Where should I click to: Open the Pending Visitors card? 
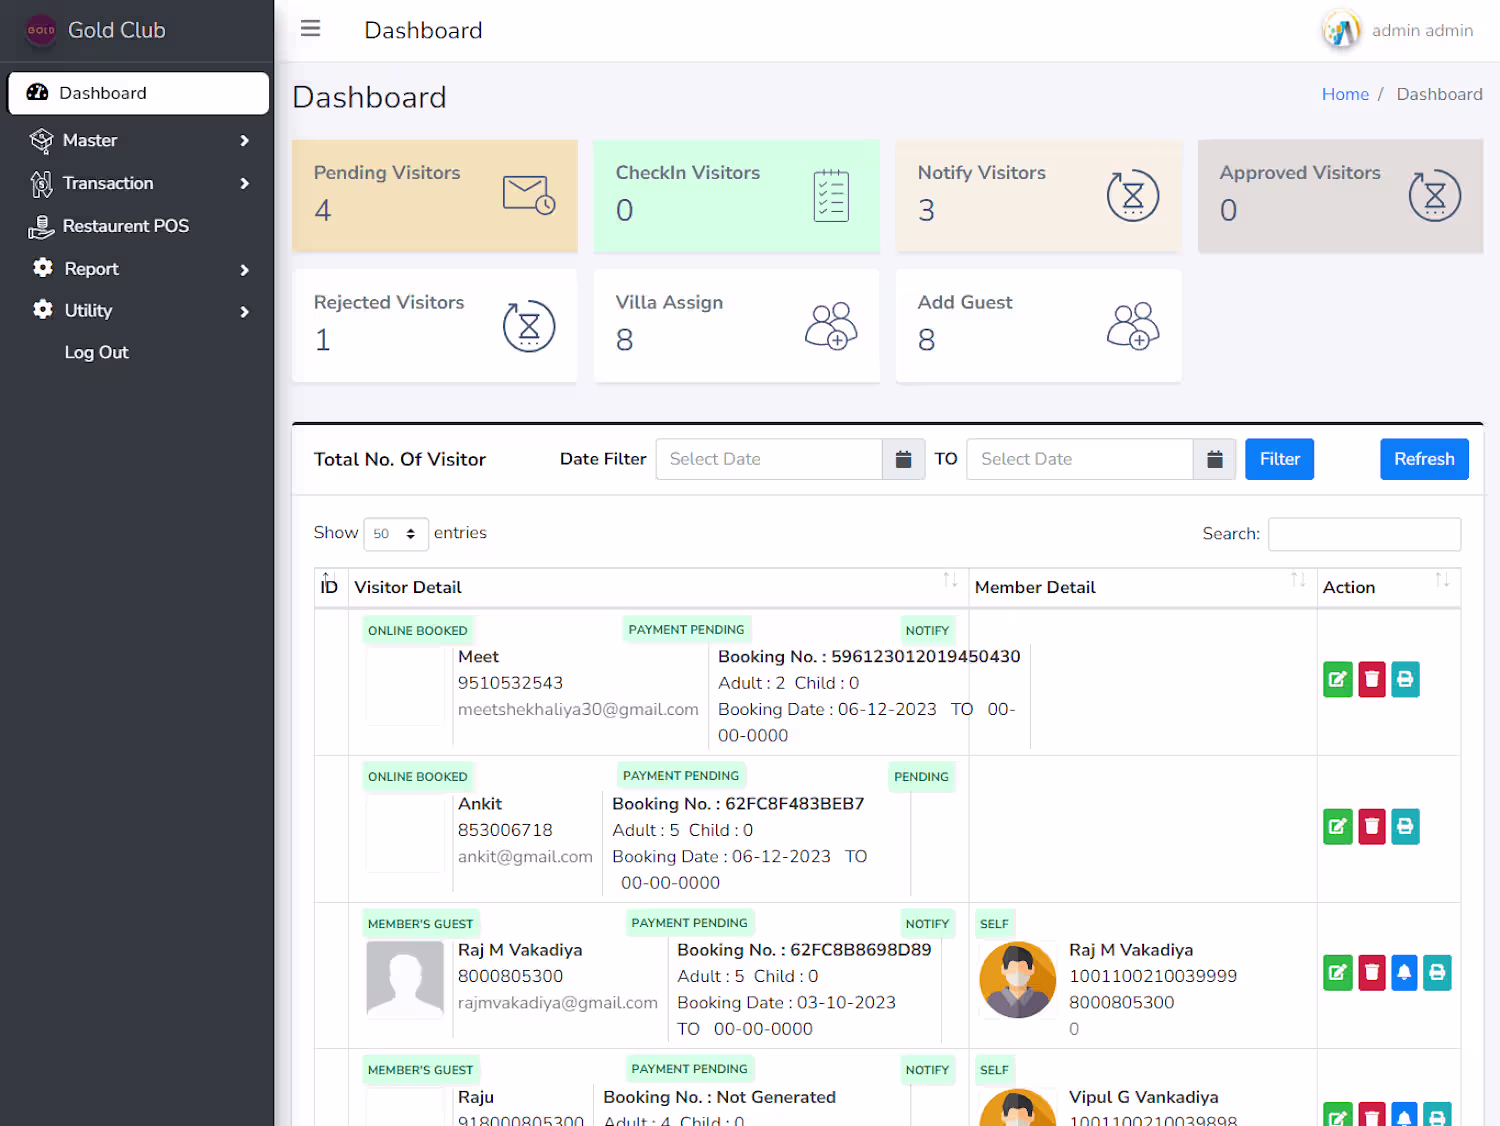pos(435,196)
